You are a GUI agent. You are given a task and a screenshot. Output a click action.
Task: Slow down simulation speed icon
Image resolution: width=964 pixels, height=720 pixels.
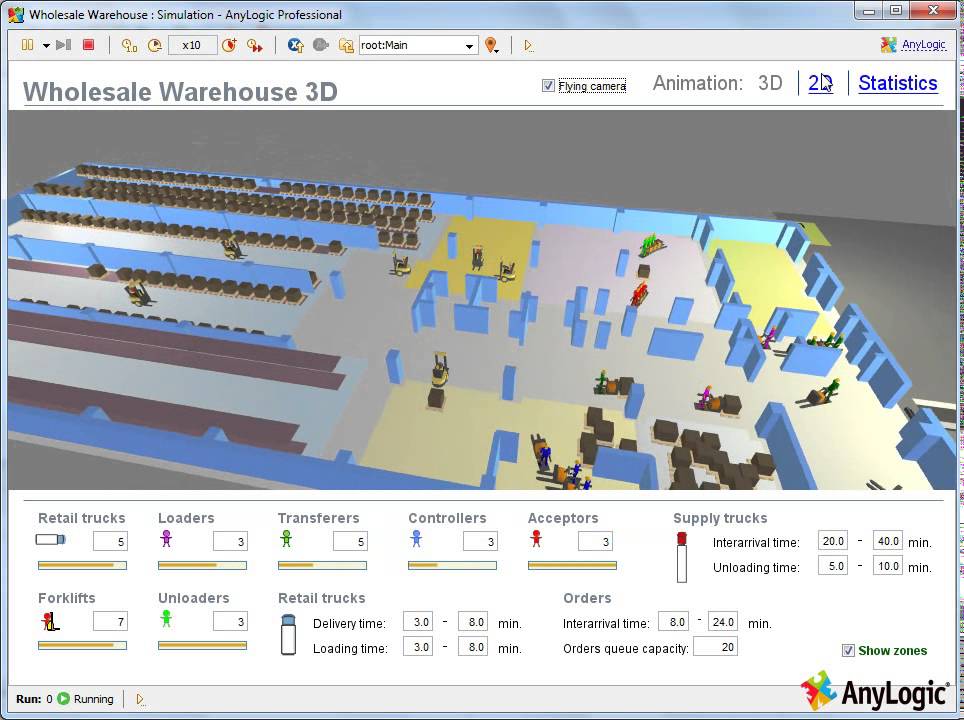tap(154, 45)
